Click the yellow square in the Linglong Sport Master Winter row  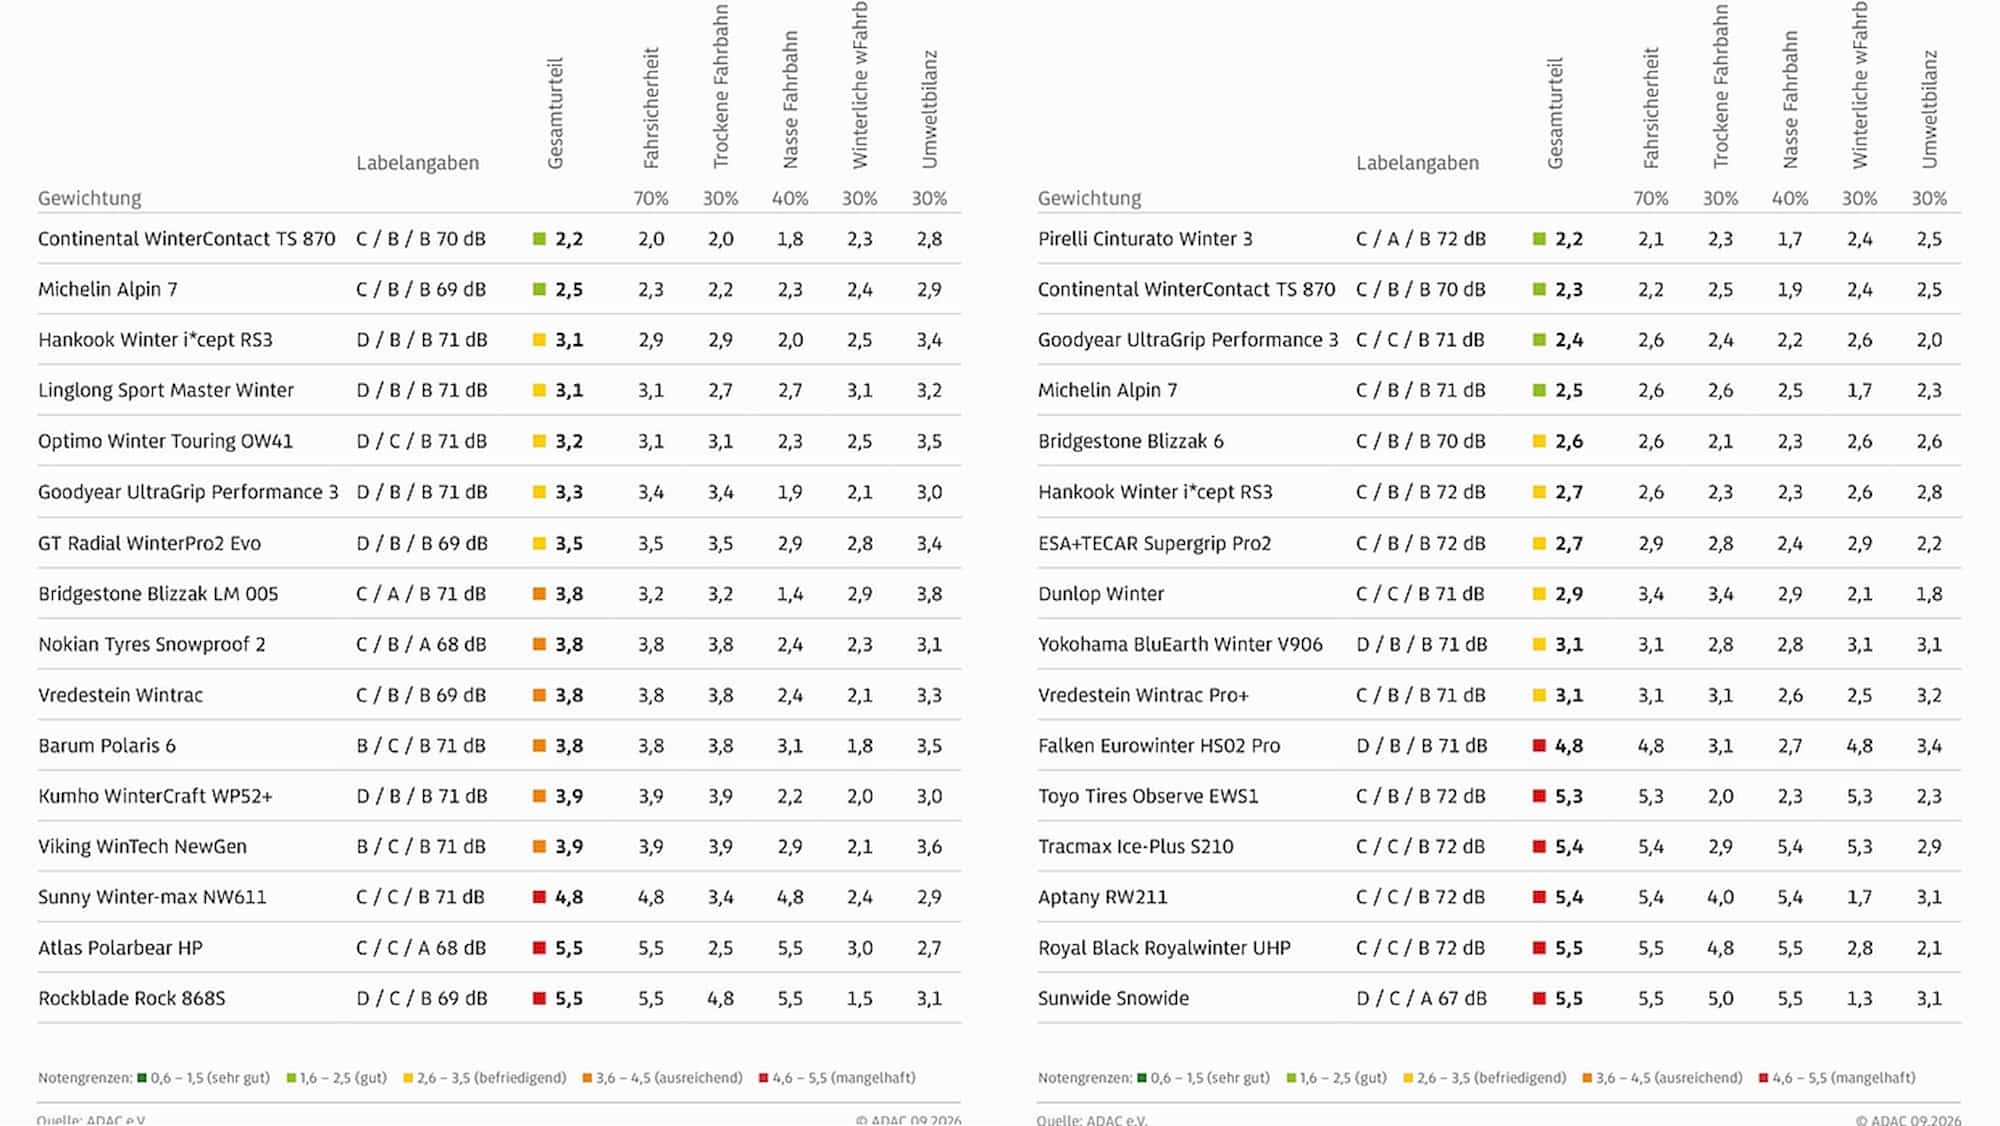pyautogui.click(x=539, y=390)
